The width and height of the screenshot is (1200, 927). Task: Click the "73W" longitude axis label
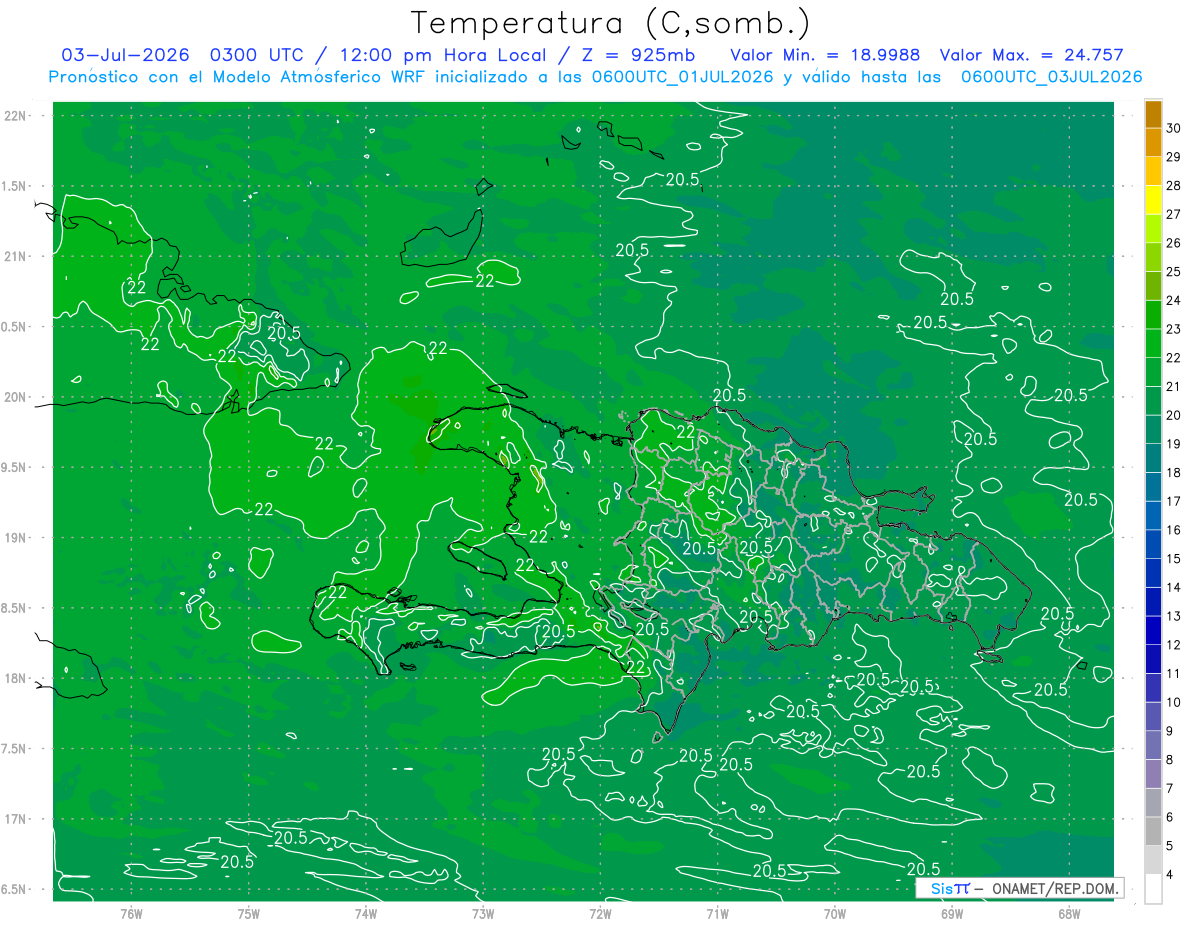tap(483, 914)
